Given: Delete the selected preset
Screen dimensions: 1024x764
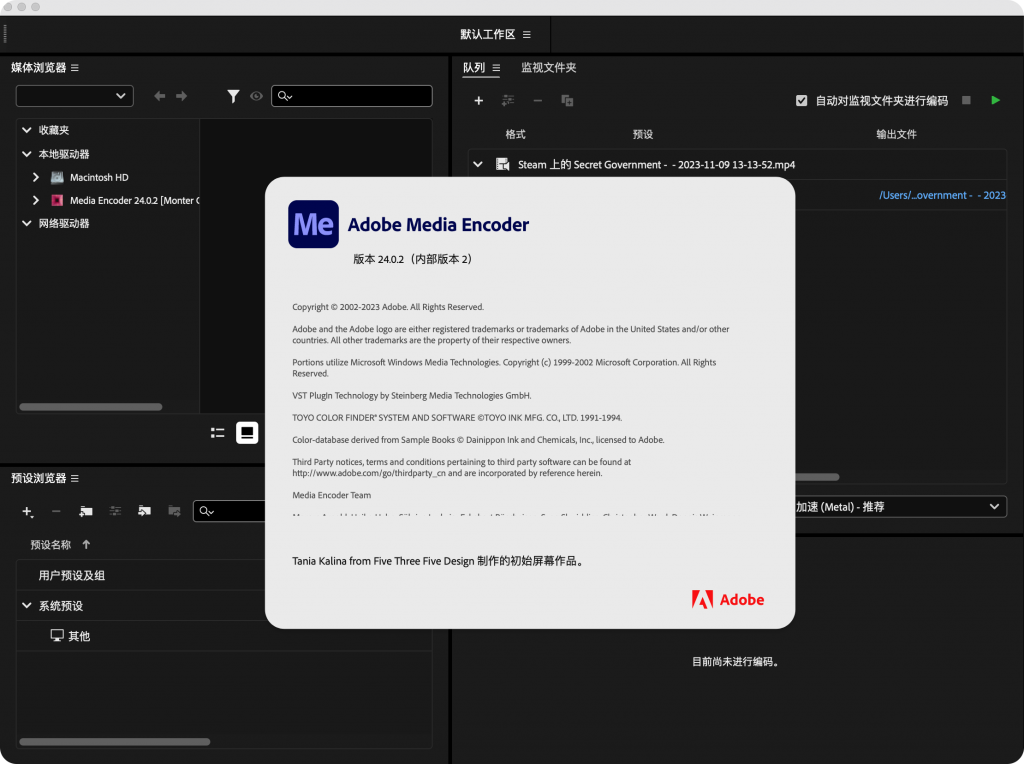Looking at the screenshot, I should [x=57, y=511].
